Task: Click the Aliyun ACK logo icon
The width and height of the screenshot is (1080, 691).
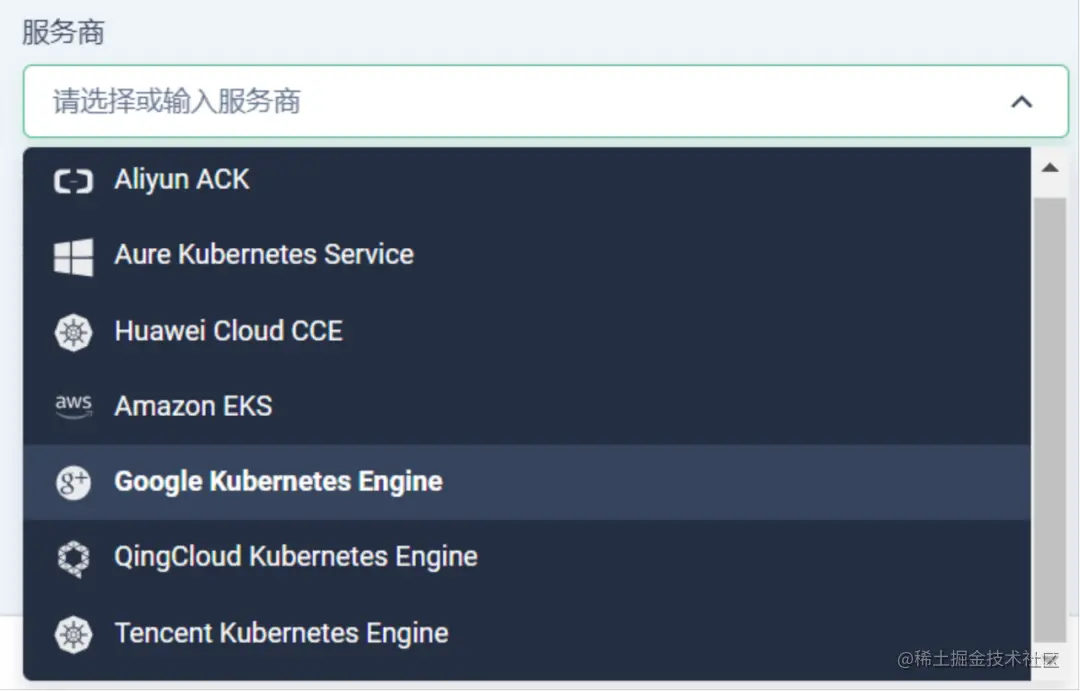Action: 73,181
